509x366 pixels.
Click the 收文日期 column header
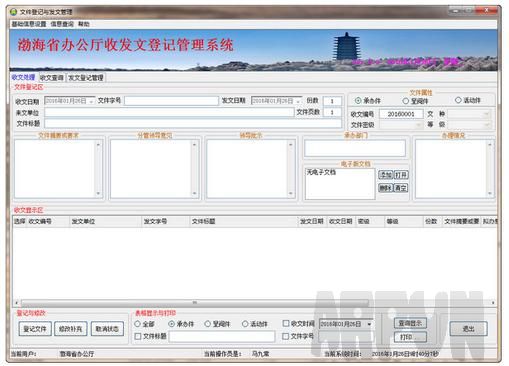click(x=342, y=221)
